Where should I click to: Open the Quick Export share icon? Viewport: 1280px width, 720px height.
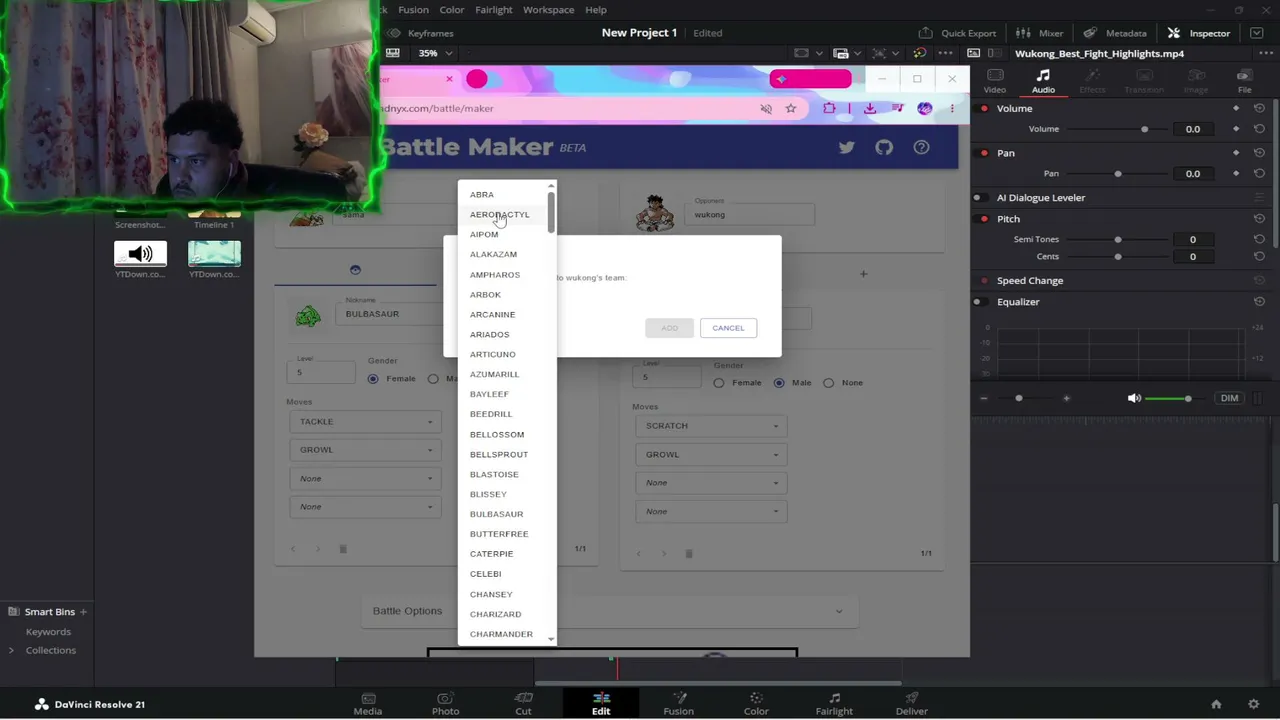(925, 33)
